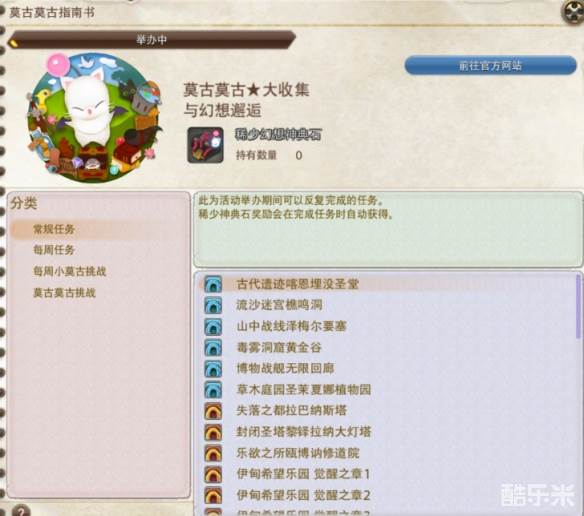
Task: Click the blue icon beside 毒雾洞窟黄金谷
Action: click(x=213, y=347)
